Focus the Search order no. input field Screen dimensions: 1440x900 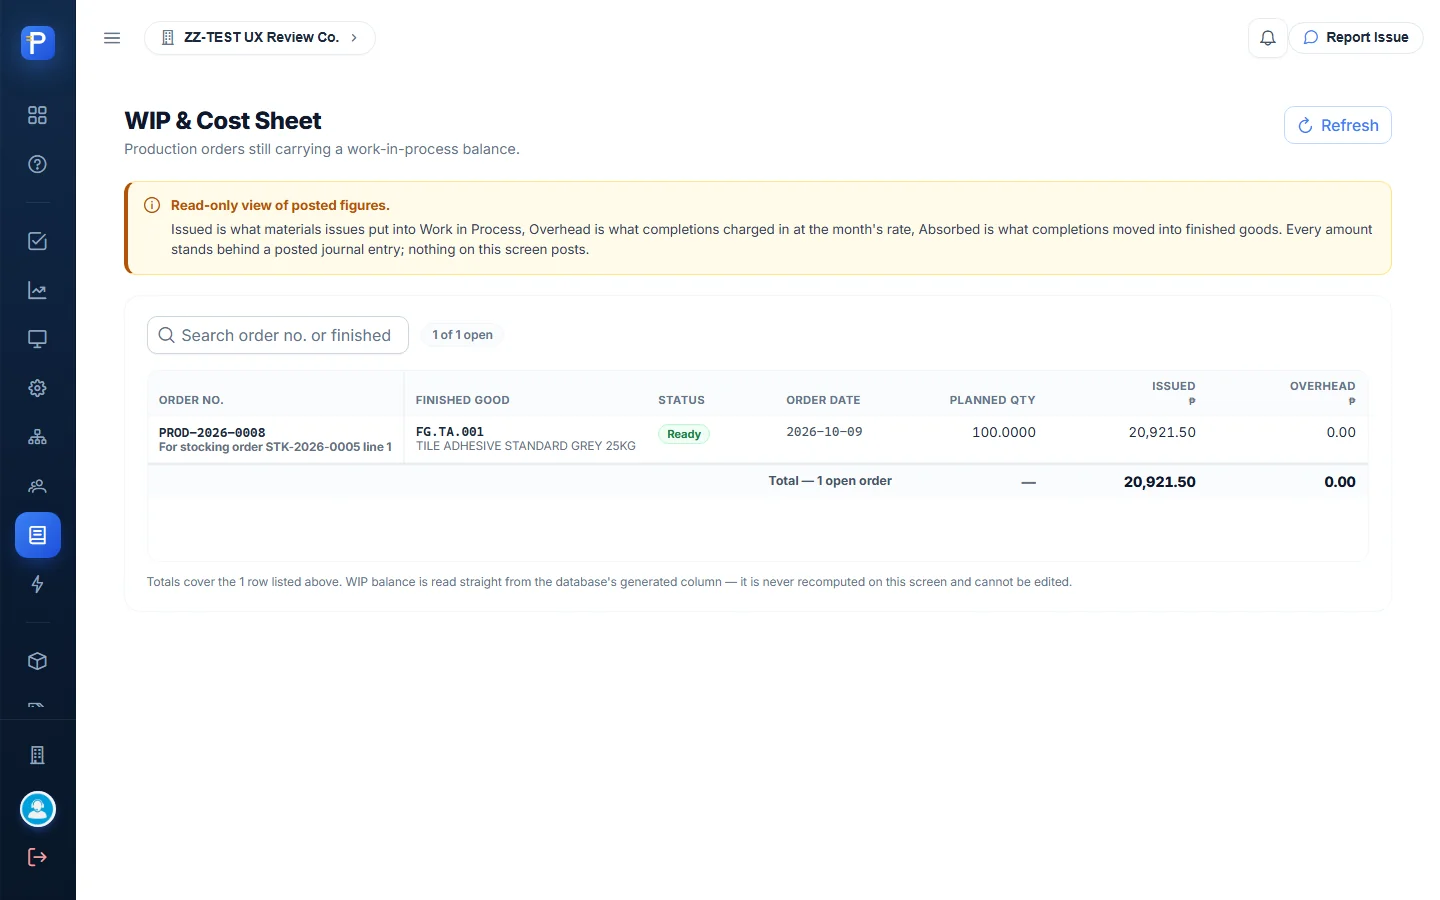coord(278,335)
